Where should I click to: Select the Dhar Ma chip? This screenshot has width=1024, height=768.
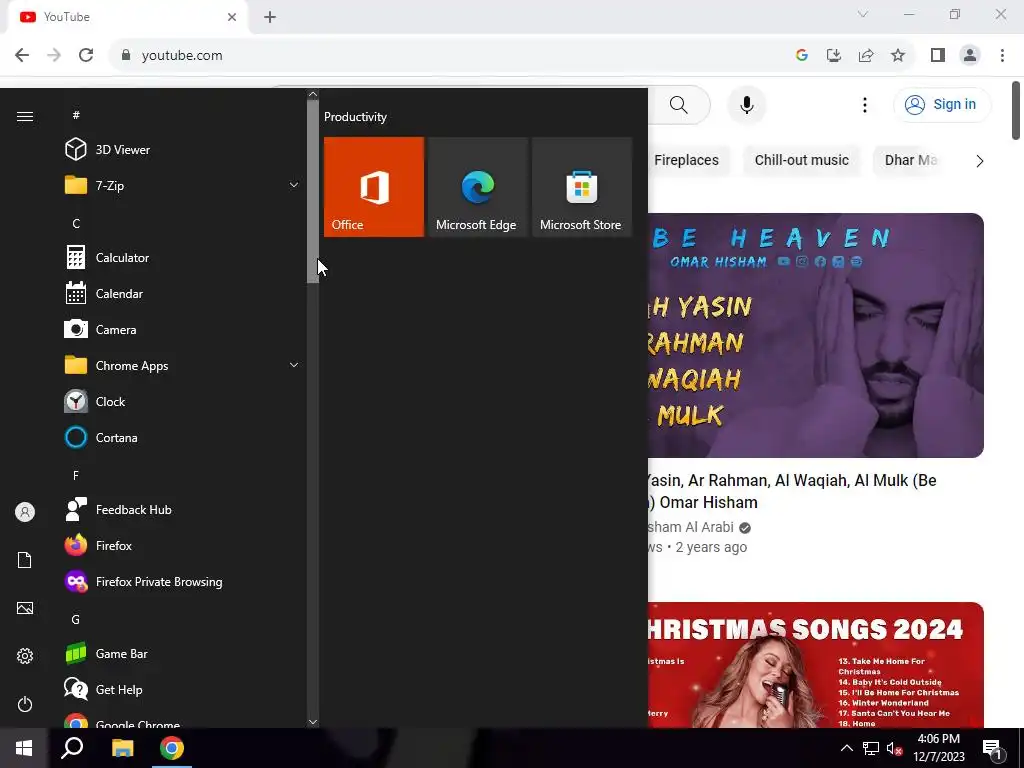(x=910, y=161)
